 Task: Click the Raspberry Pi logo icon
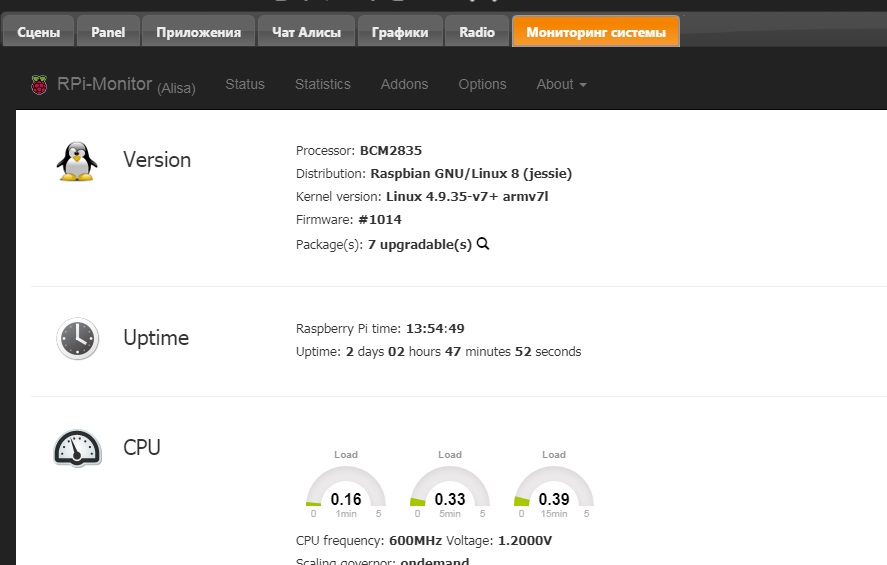click(39, 85)
